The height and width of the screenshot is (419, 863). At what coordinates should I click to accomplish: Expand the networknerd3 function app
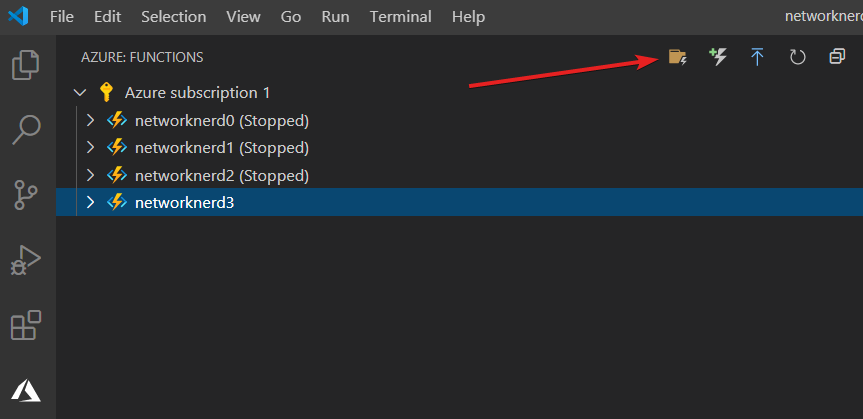coord(91,203)
